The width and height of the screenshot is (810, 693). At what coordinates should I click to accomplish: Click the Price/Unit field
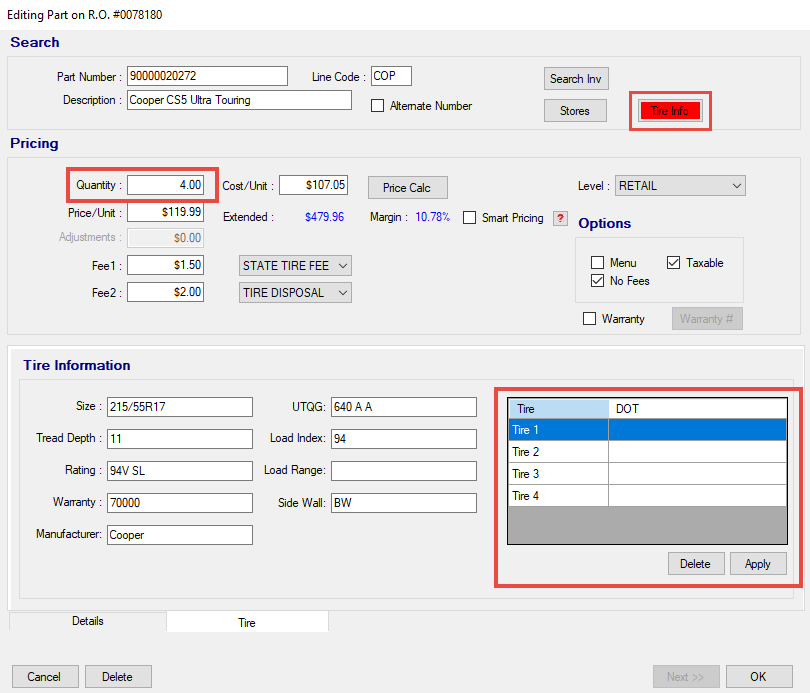click(x=165, y=212)
